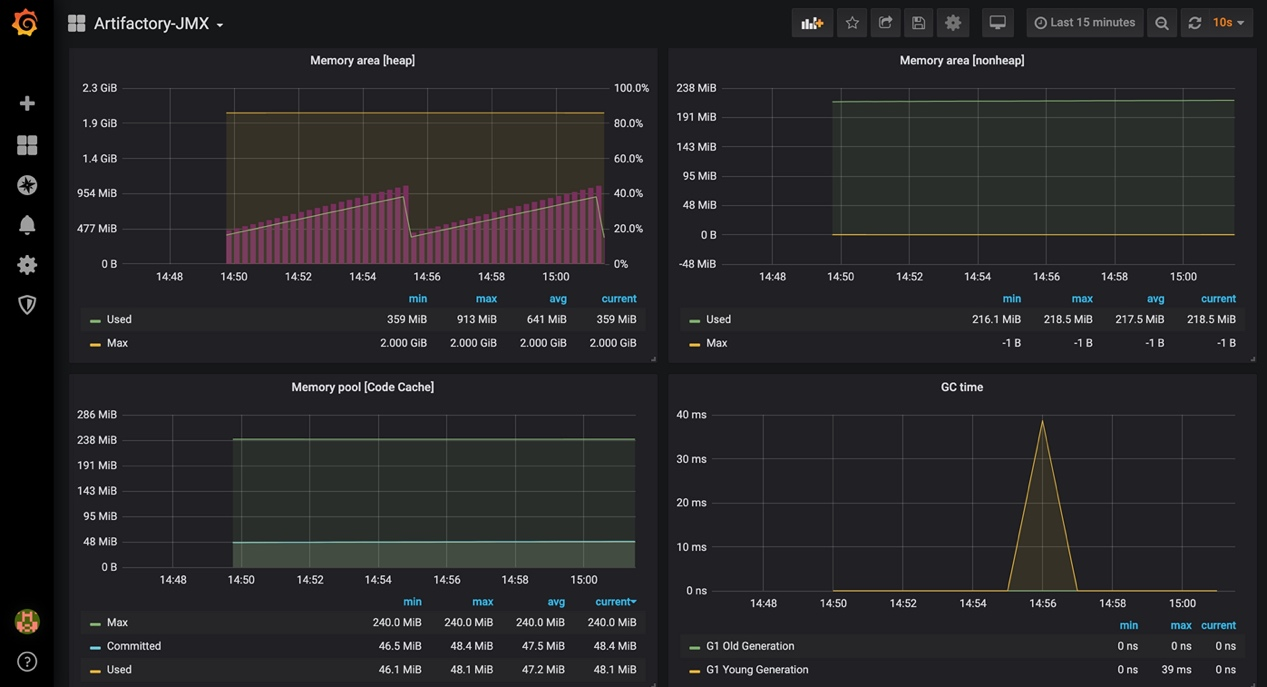Cycle view mode monitor icon
The height and width of the screenshot is (687, 1267).
pyautogui.click(x=997, y=23)
